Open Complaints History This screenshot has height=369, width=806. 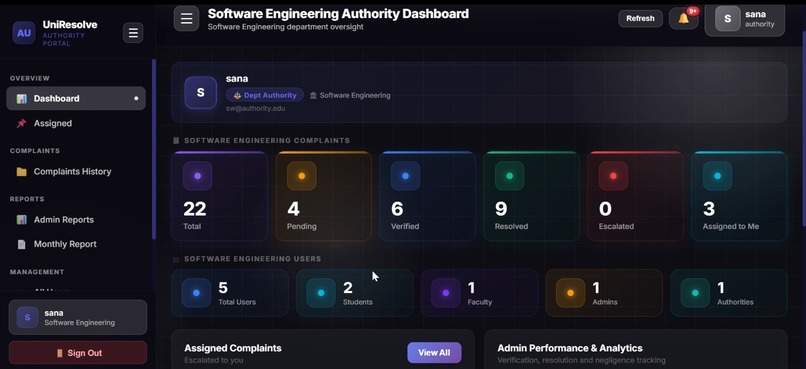76,172
